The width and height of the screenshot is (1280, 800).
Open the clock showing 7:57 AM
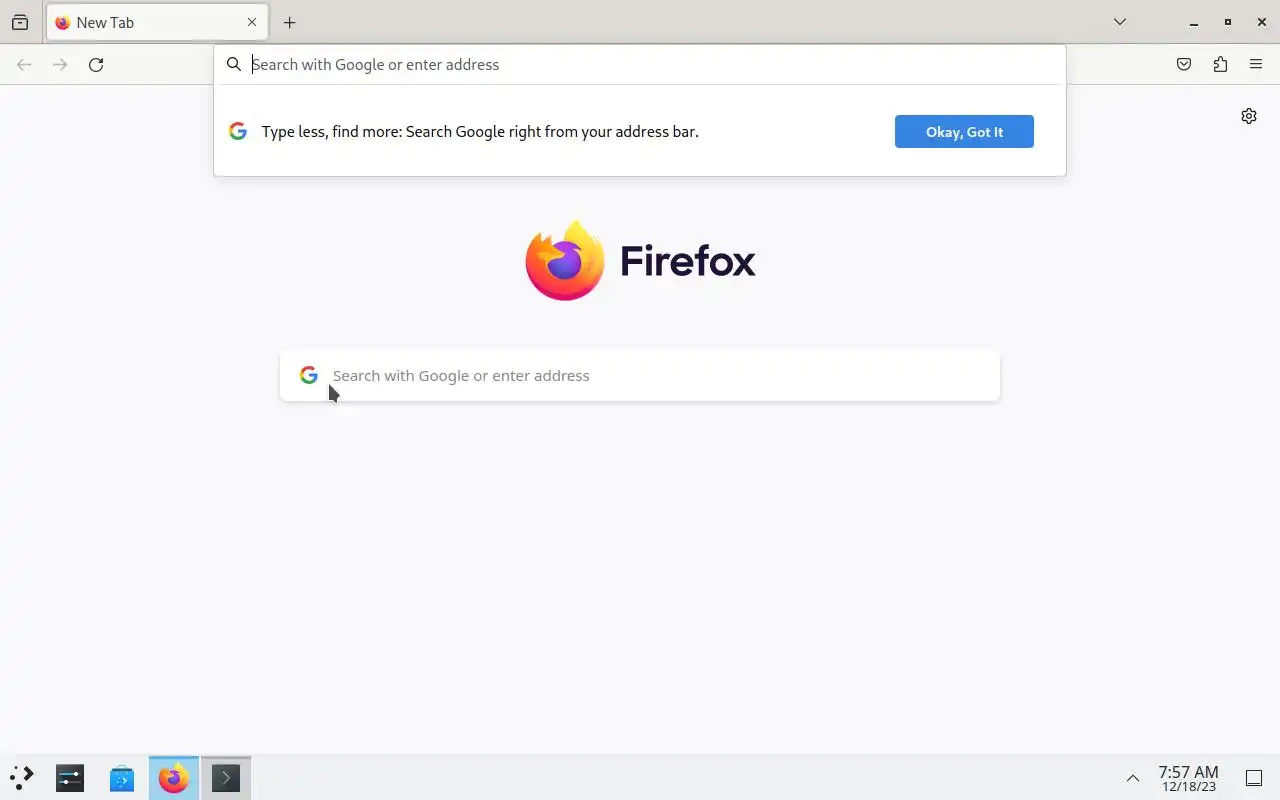point(1188,778)
